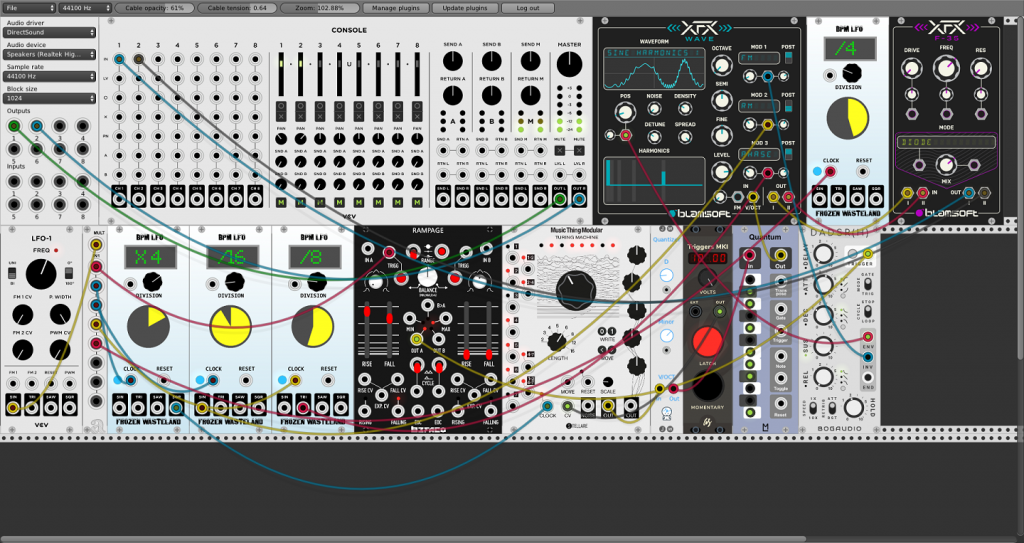Open the Audio driver DirectSound dropdown

pyautogui.click(x=50, y=32)
